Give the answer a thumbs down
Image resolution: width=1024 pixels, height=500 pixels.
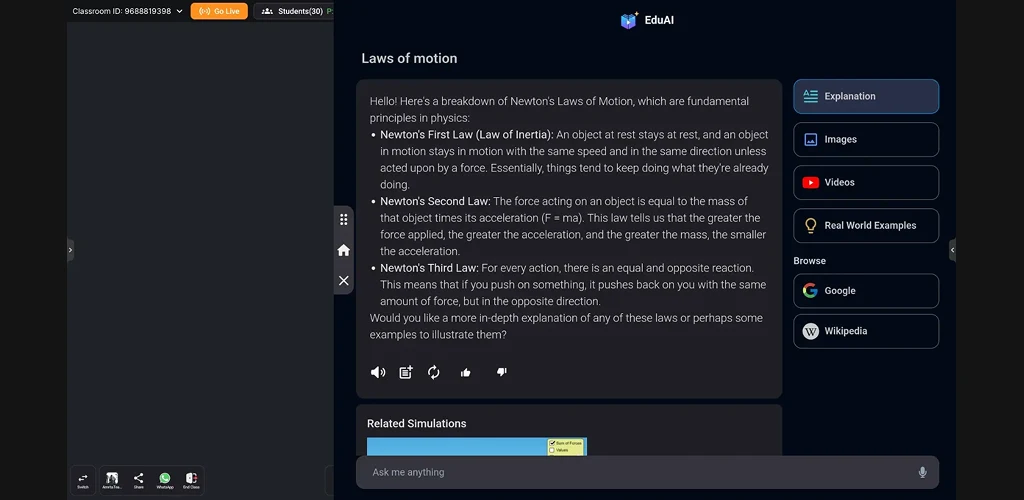coord(502,372)
